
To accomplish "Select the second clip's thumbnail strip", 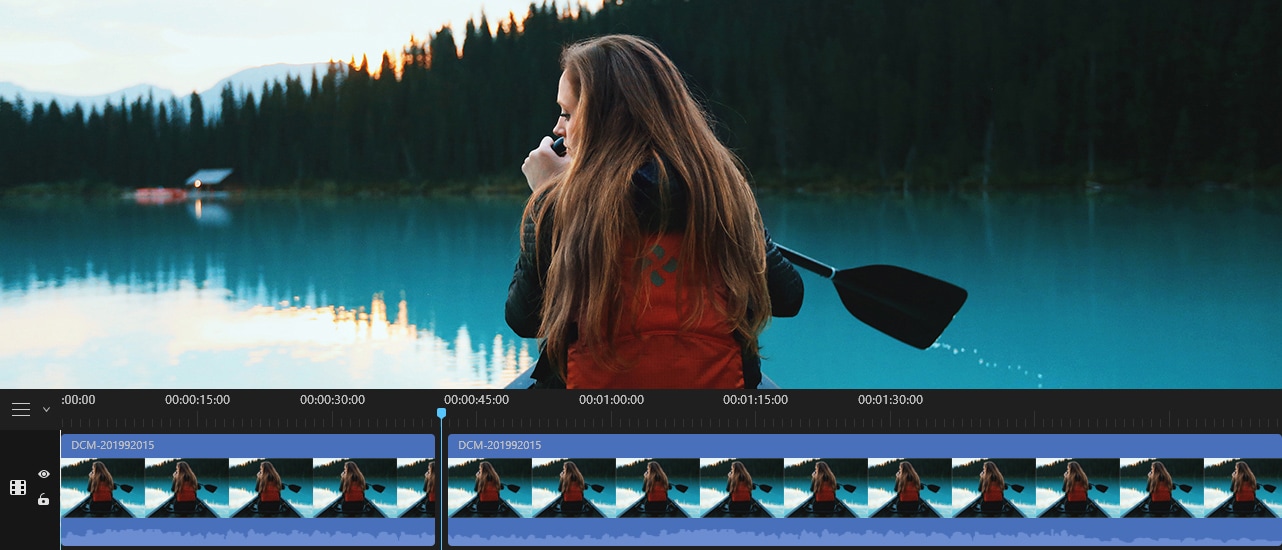I will [864, 487].
